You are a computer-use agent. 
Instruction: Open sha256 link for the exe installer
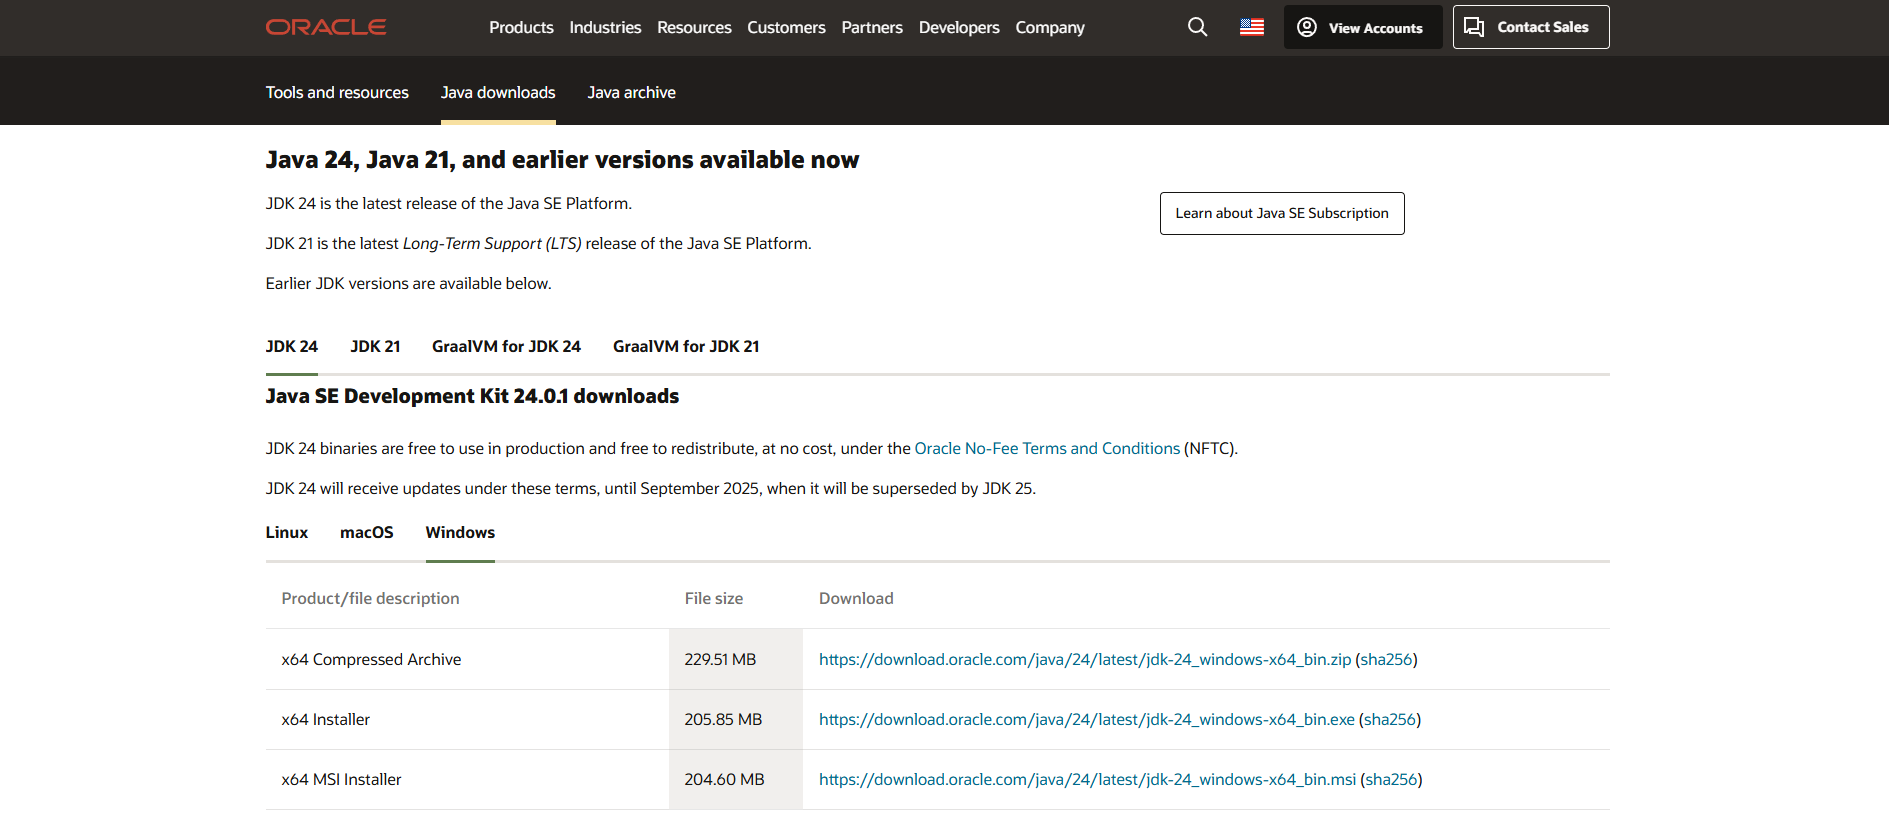coord(1390,719)
